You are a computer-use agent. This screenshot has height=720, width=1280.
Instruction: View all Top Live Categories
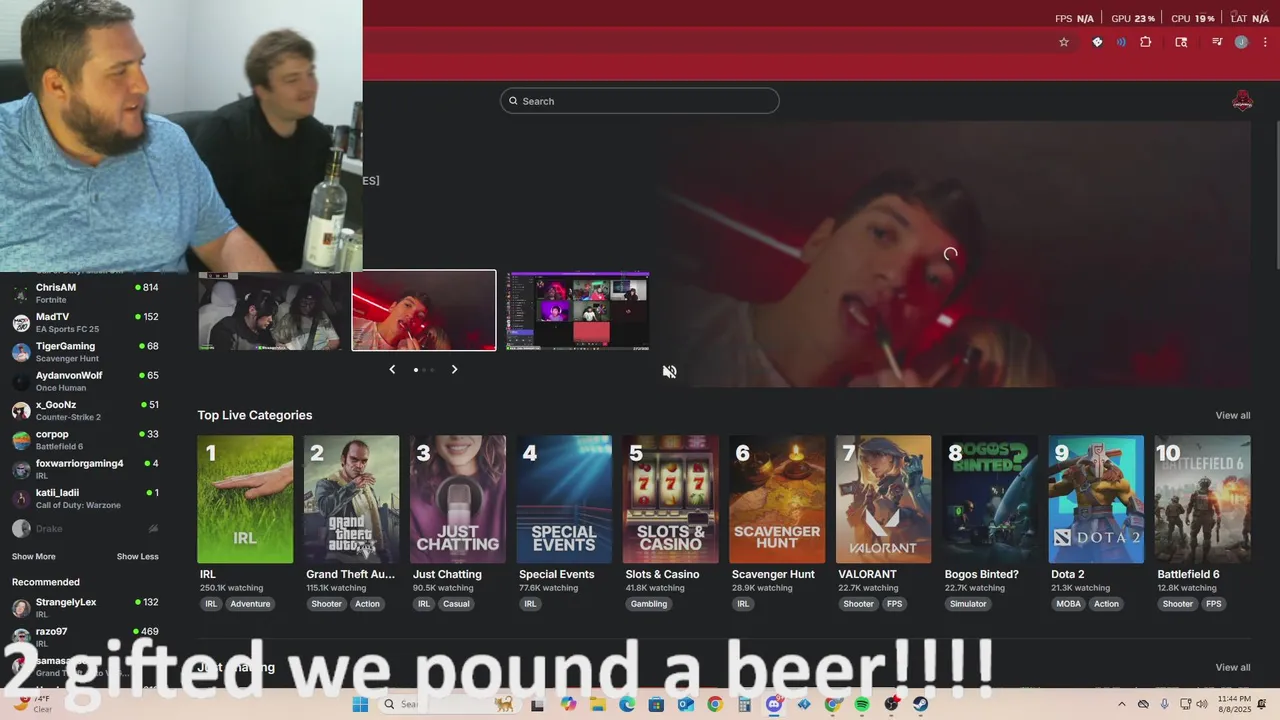pos(1232,415)
